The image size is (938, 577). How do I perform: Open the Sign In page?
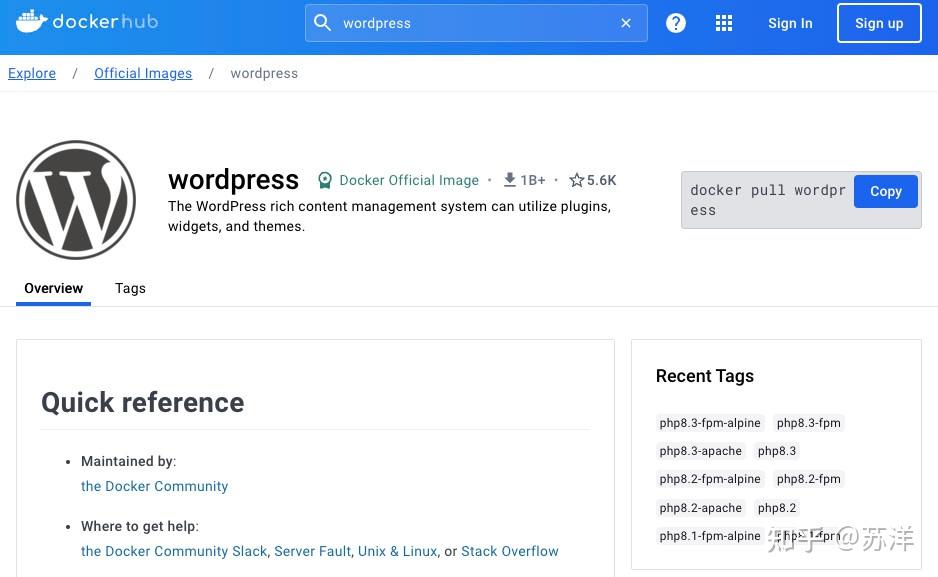[x=790, y=23]
